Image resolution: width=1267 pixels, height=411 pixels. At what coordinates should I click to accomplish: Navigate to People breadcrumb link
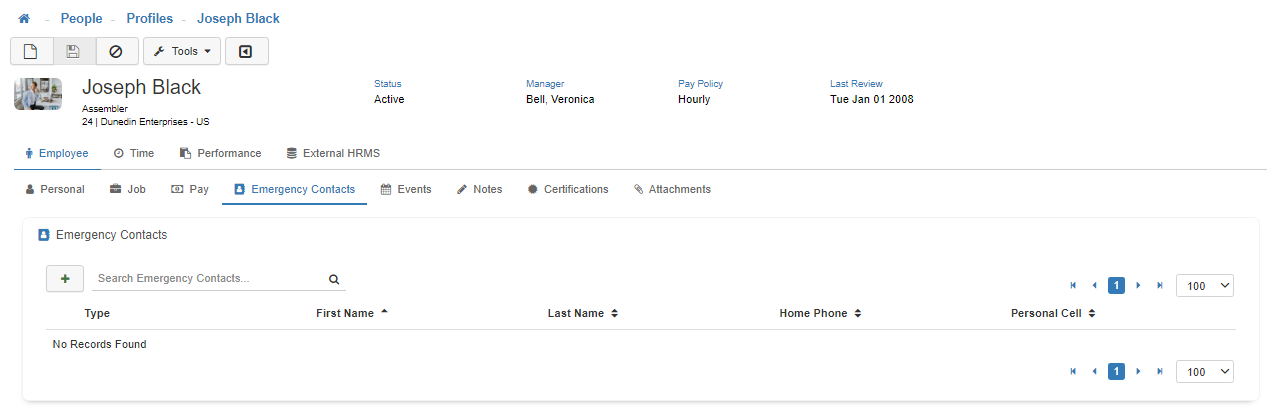pos(81,19)
